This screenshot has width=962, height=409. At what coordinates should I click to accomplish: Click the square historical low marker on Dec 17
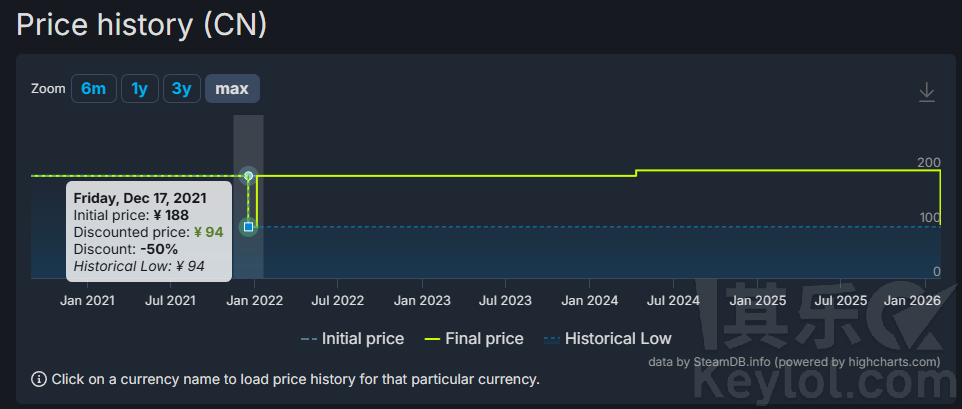coord(248,227)
